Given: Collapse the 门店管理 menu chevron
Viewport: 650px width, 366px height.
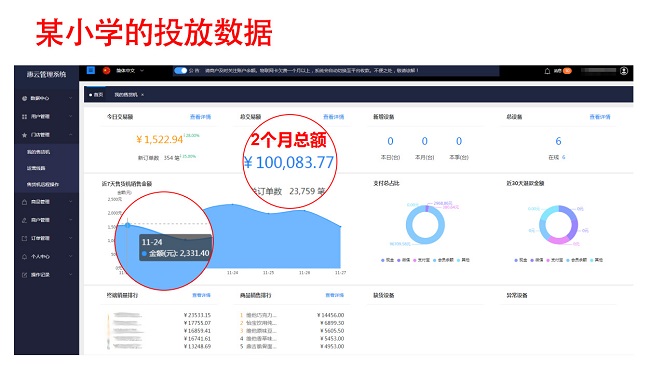Looking at the screenshot, I should (70, 135).
